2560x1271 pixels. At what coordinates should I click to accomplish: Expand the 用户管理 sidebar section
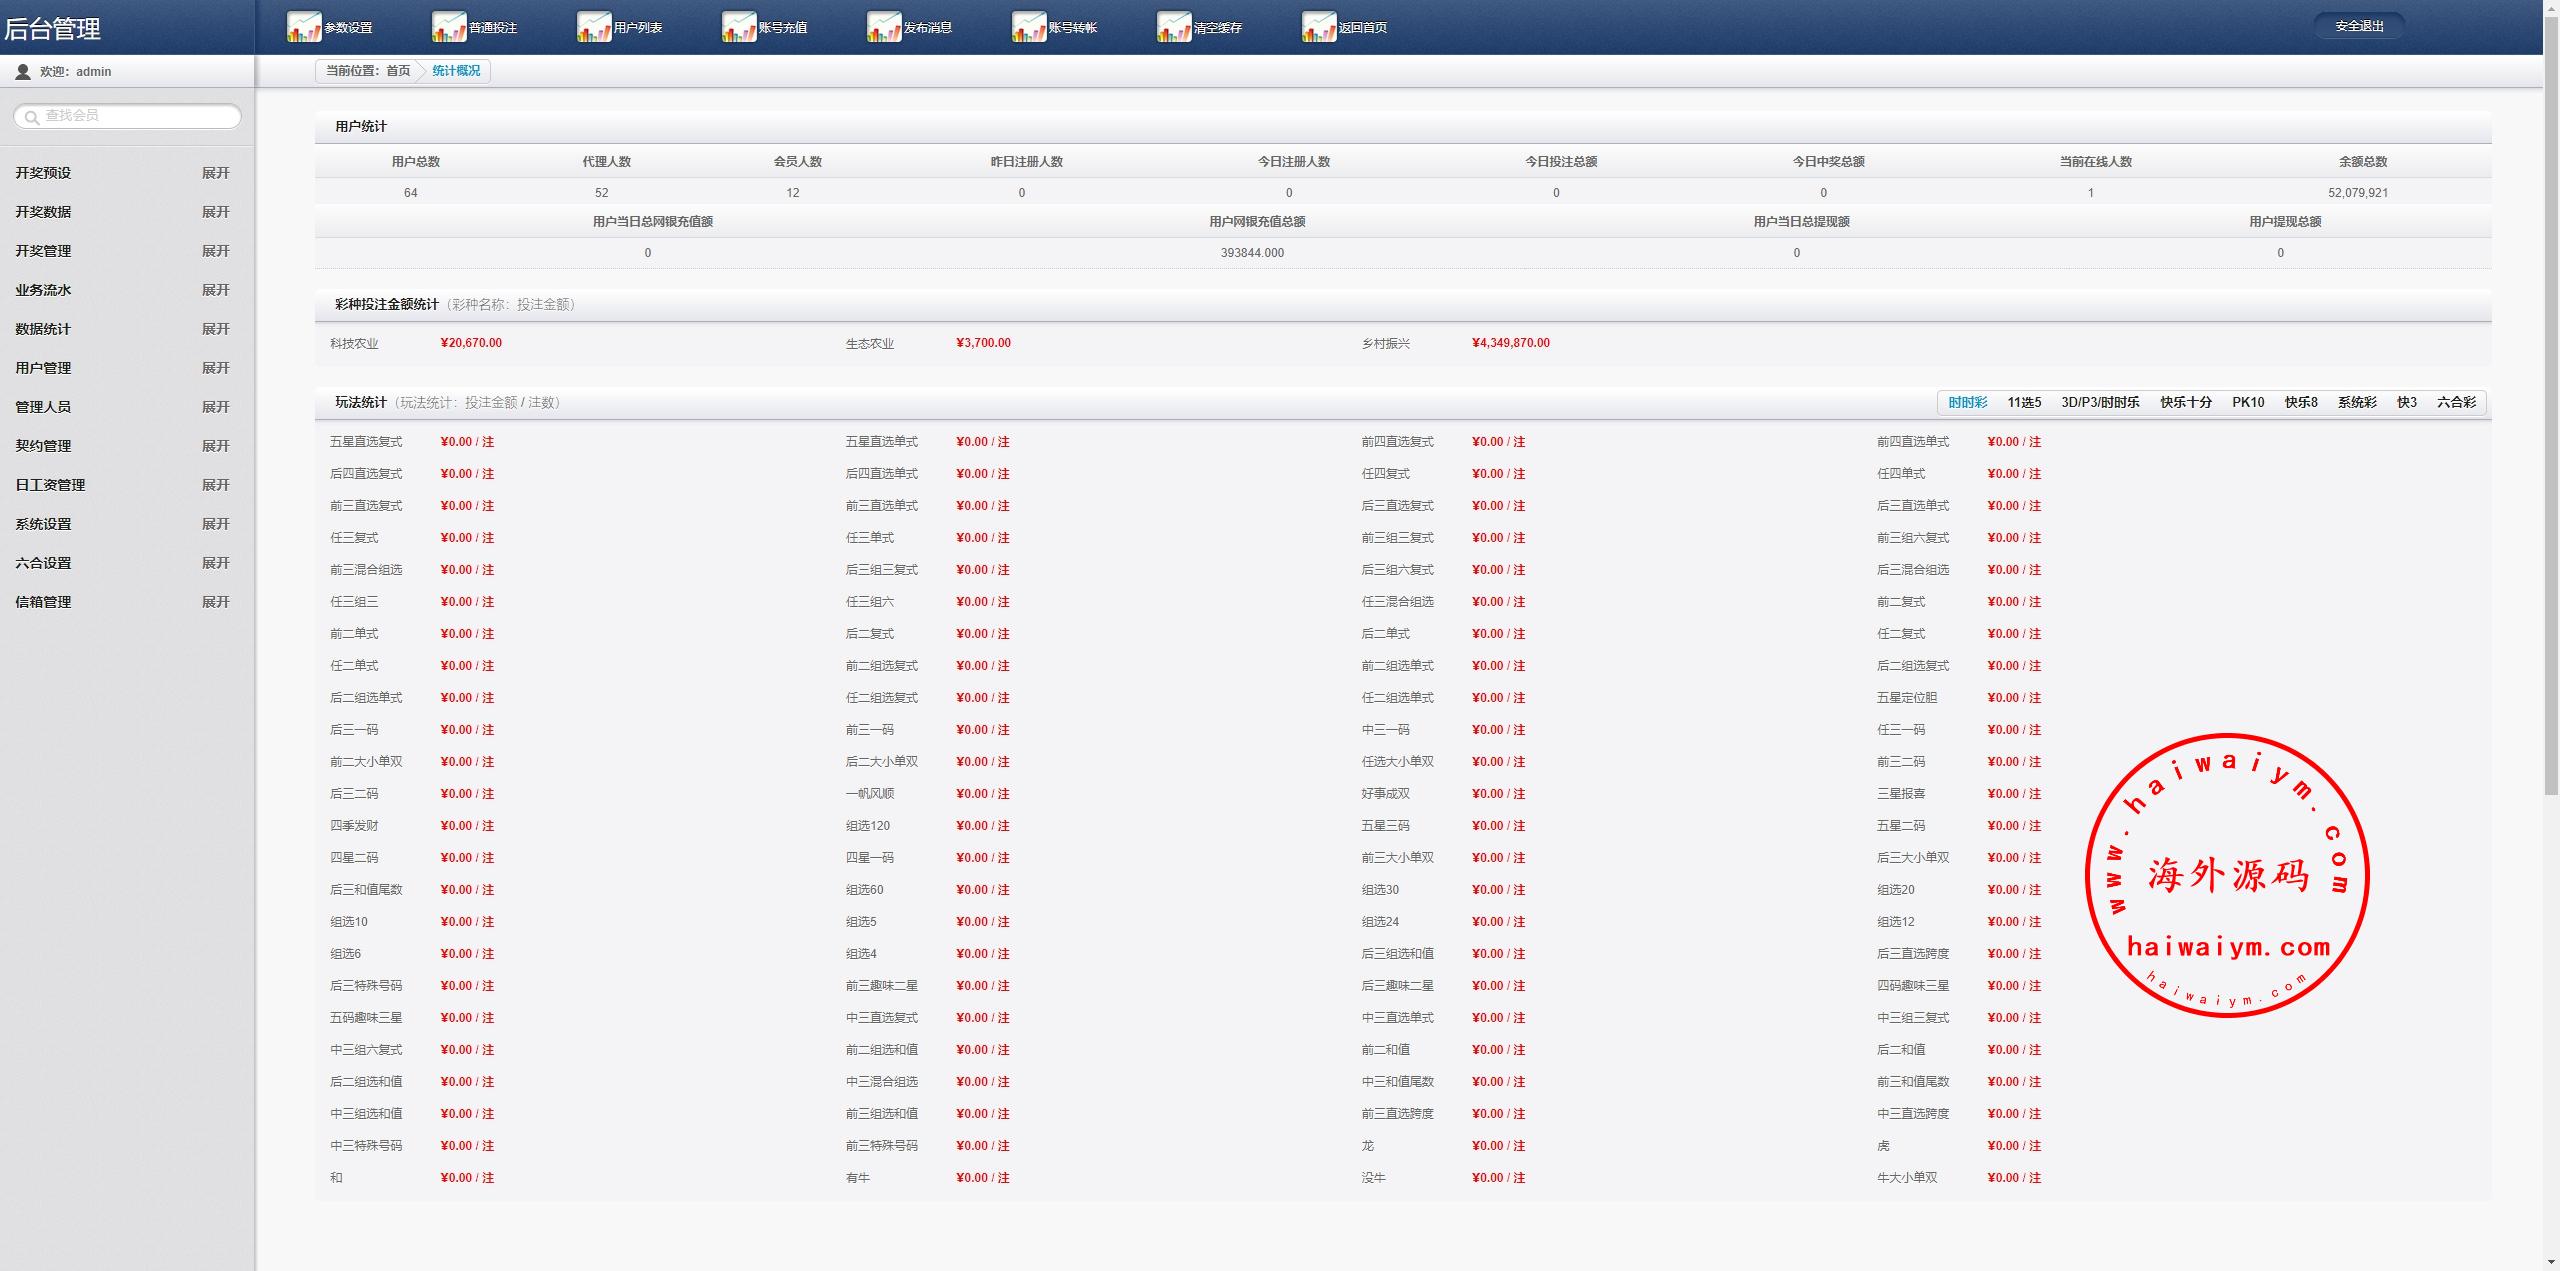215,368
